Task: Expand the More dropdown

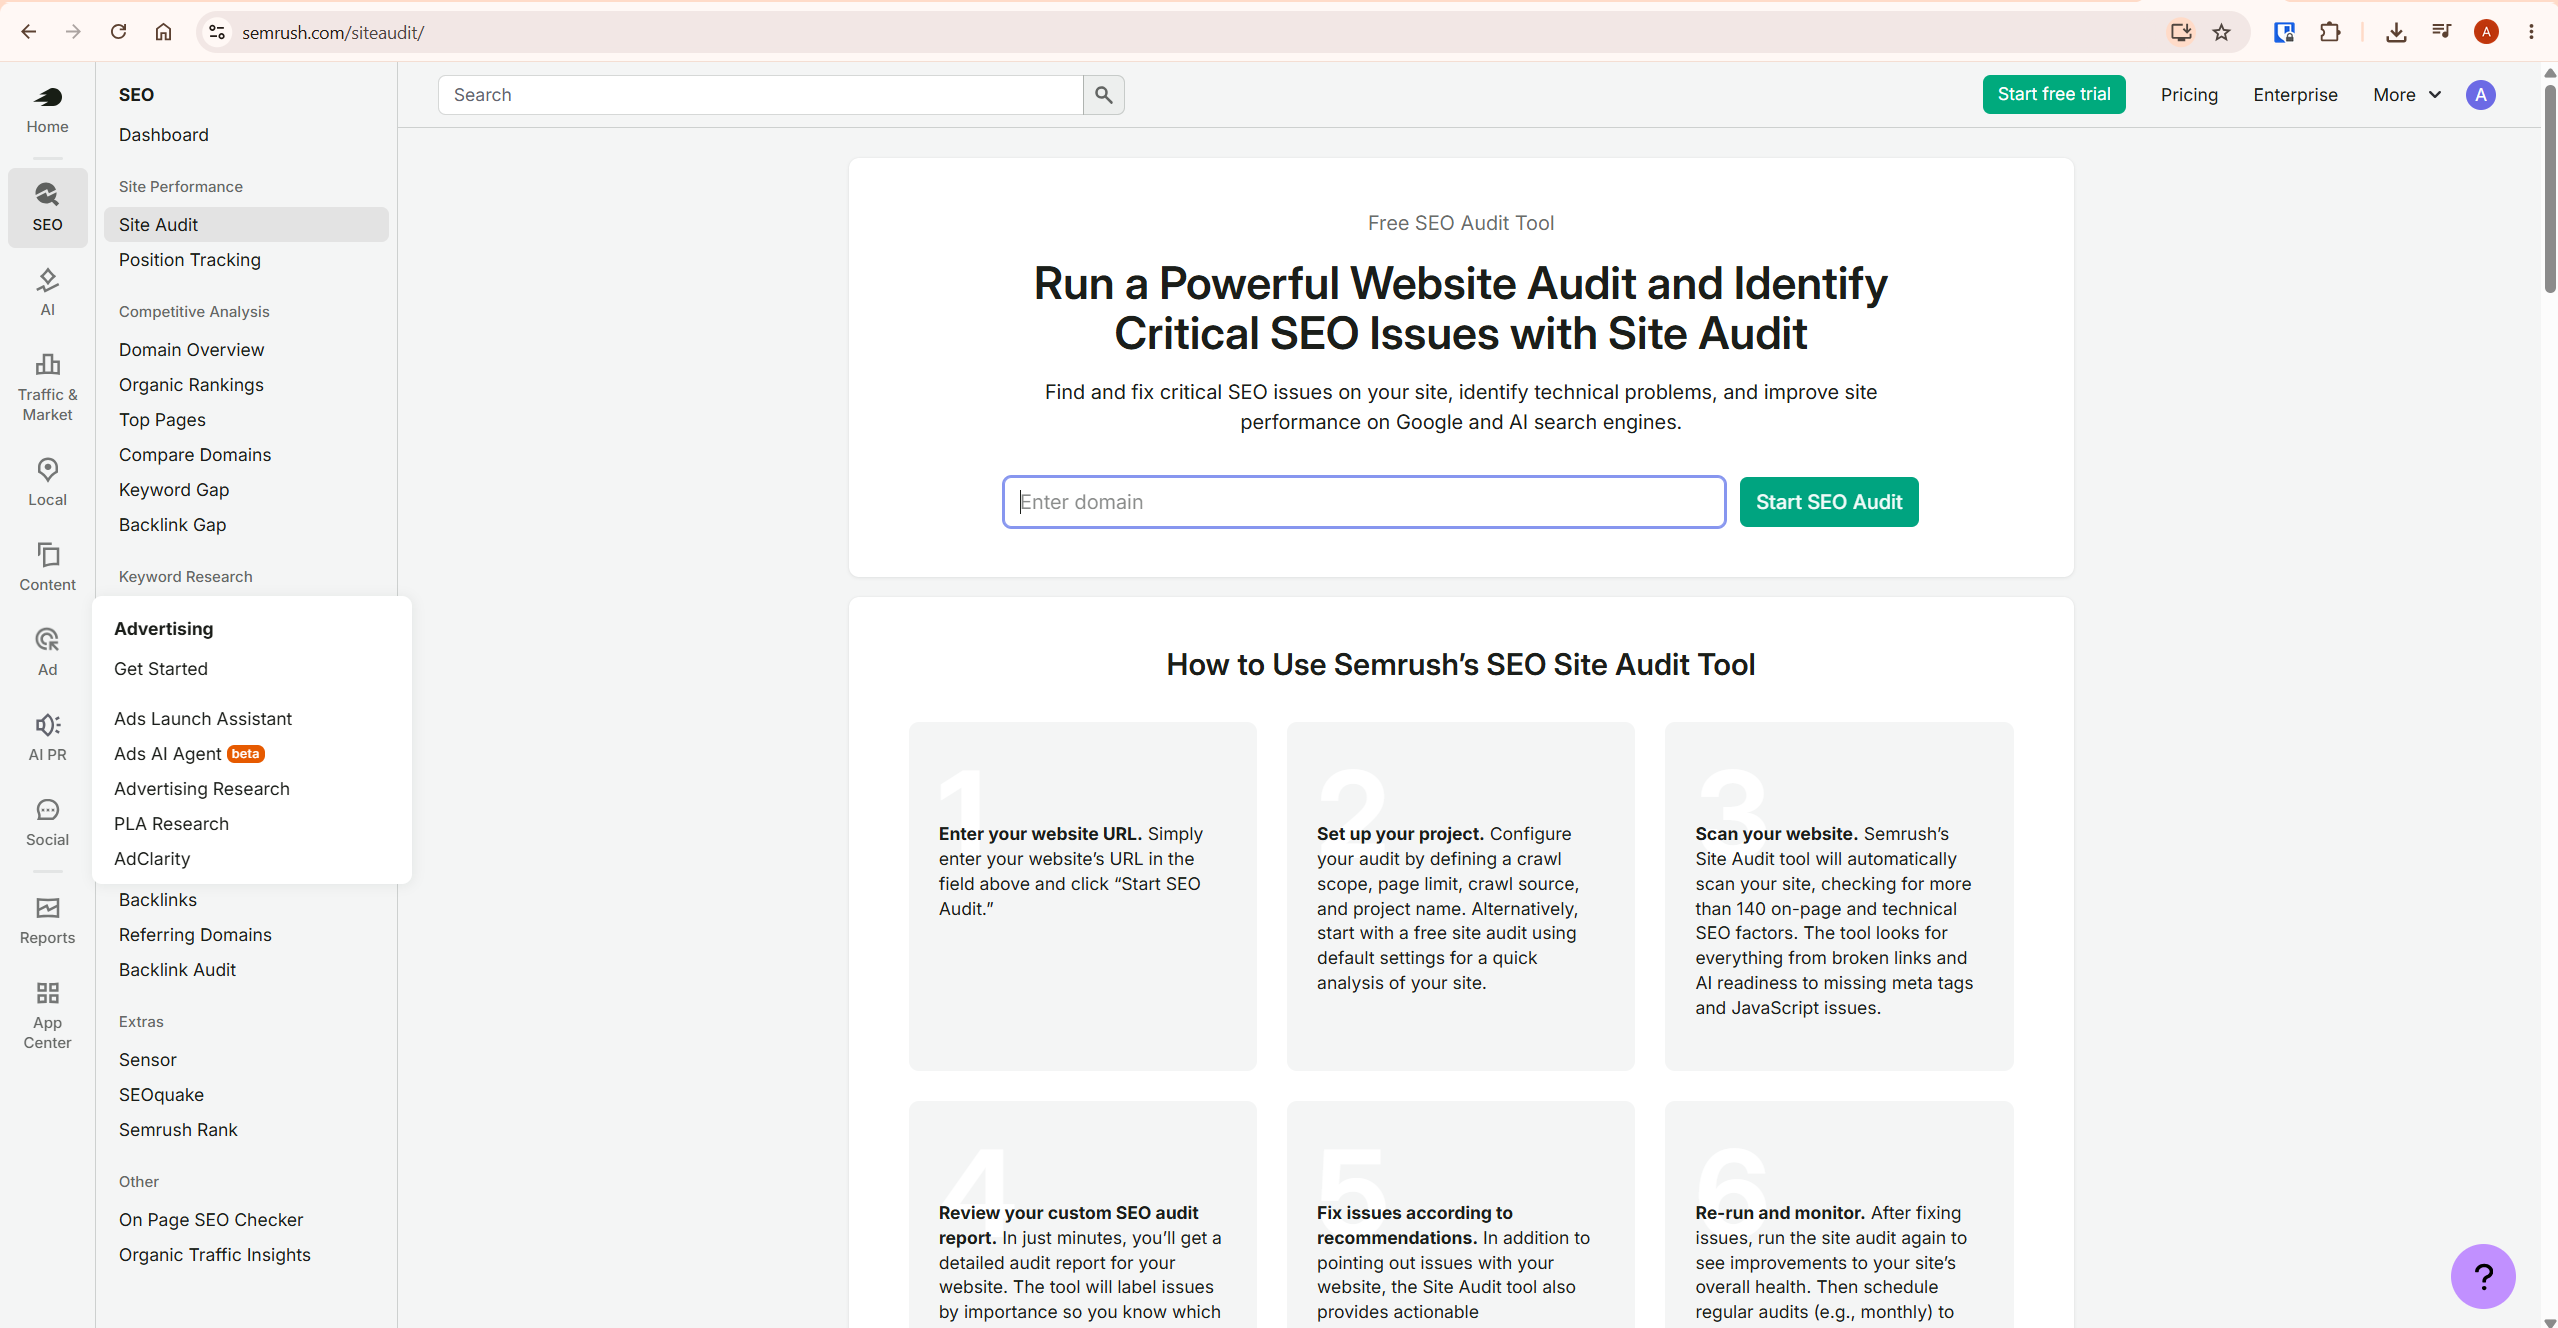Action: tap(2407, 95)
